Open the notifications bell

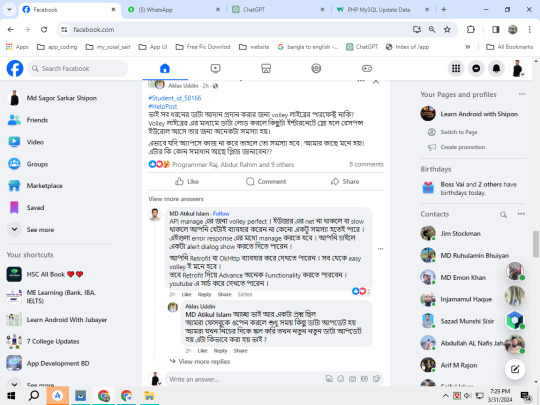496,69
